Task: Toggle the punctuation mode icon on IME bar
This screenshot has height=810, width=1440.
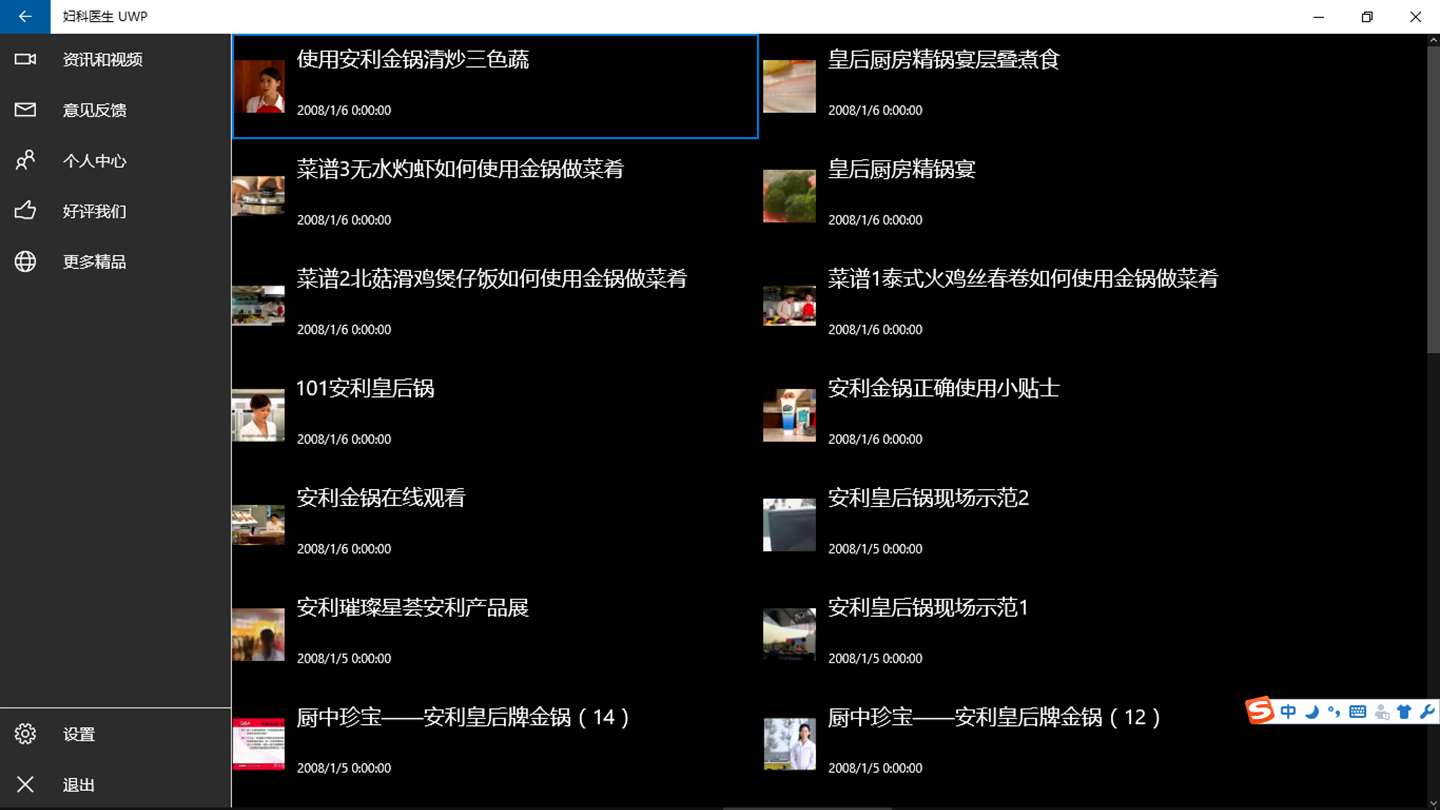Action: tap(1334, 712)
